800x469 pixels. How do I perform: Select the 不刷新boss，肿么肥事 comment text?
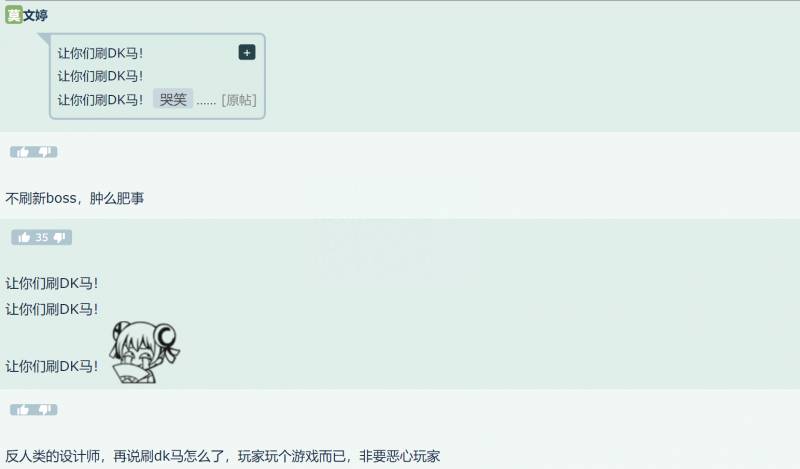(74, 198)
